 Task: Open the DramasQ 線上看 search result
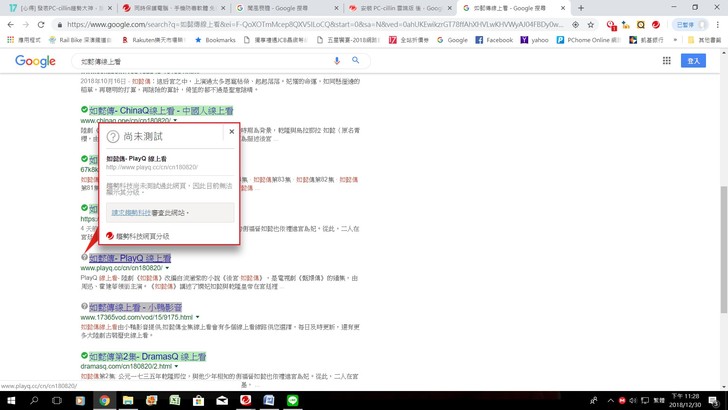pyautogui.click(x=148, y=357)
